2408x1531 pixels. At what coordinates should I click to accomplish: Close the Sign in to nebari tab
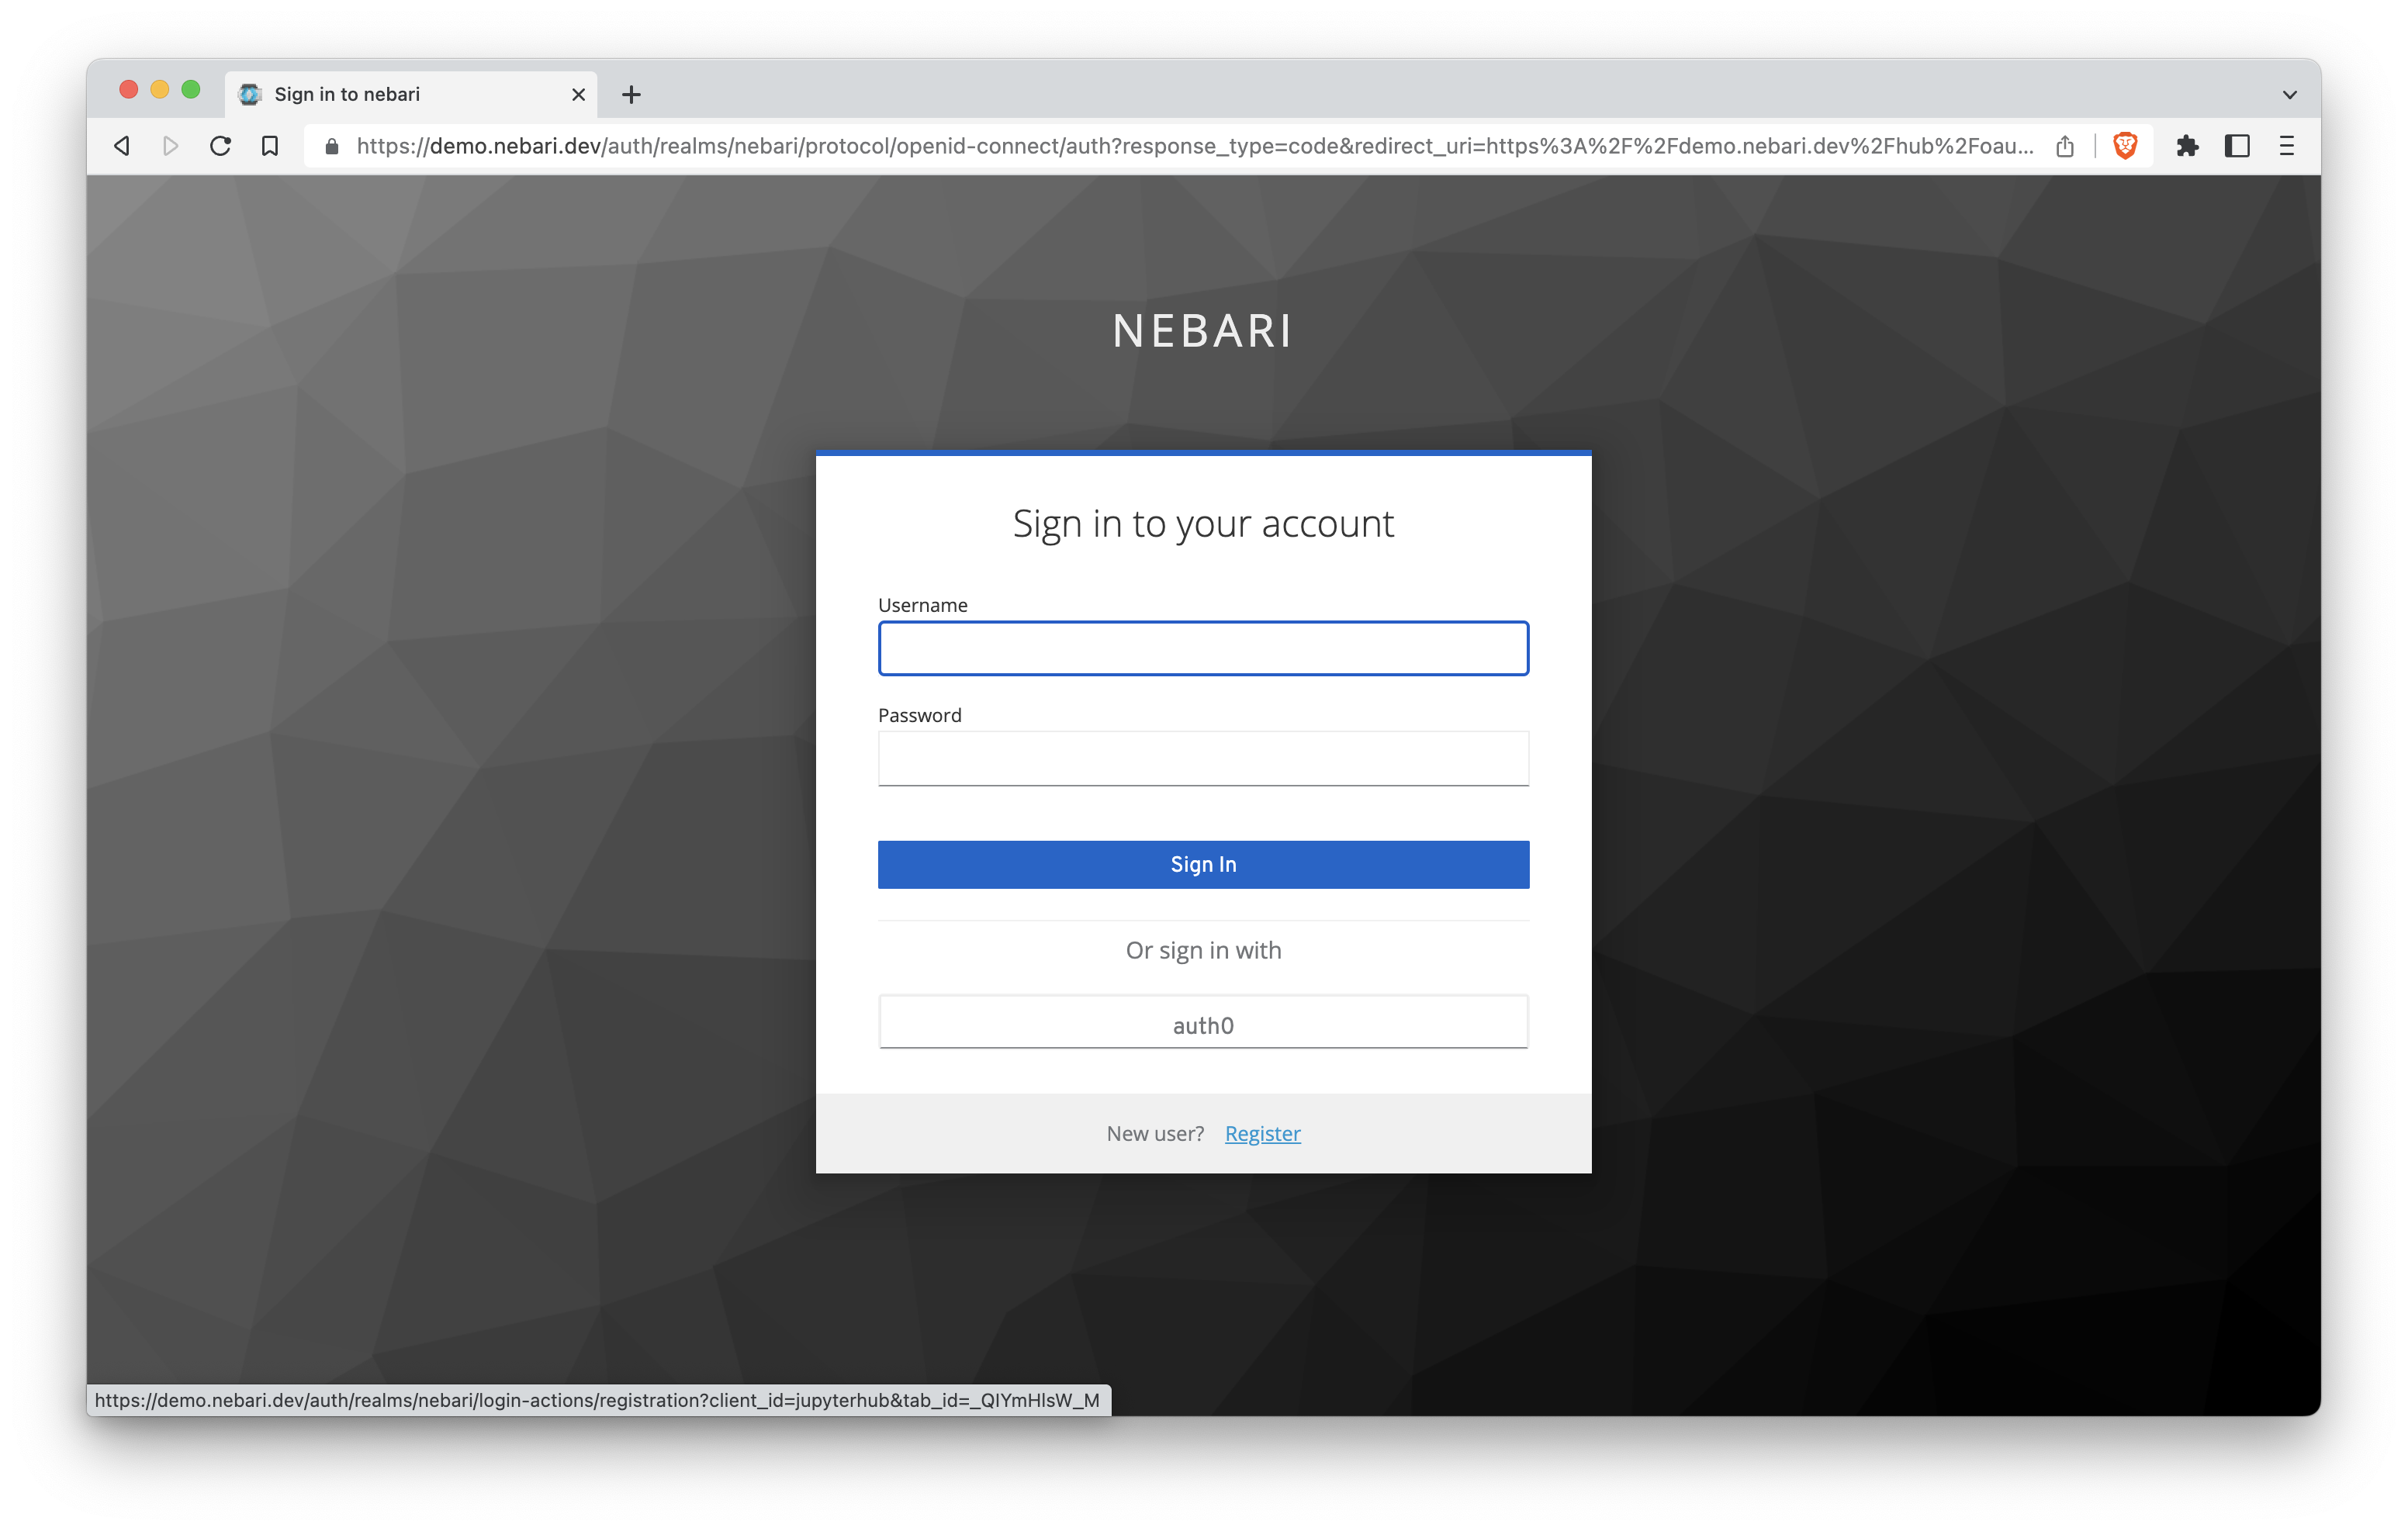578,95
